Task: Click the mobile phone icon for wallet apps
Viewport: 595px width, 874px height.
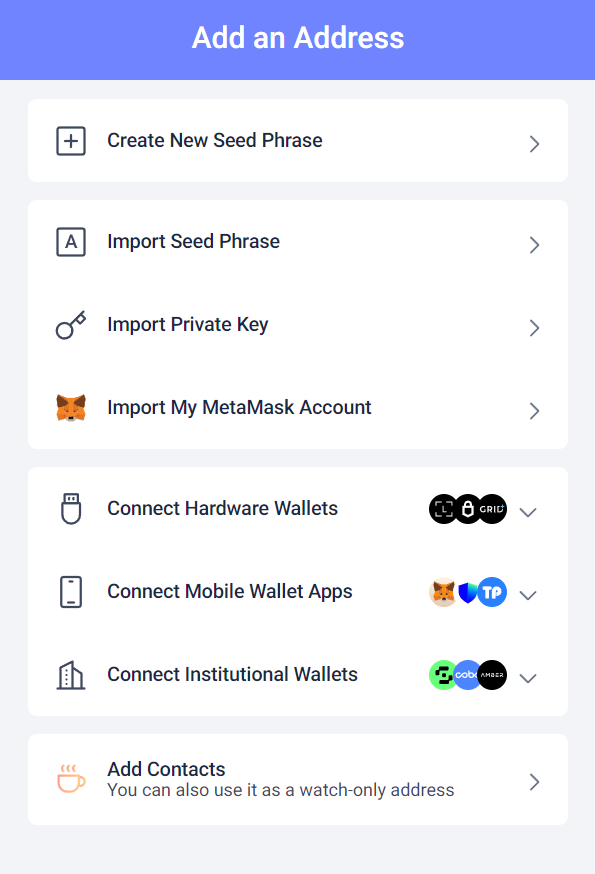Action: tap(70, 591)
